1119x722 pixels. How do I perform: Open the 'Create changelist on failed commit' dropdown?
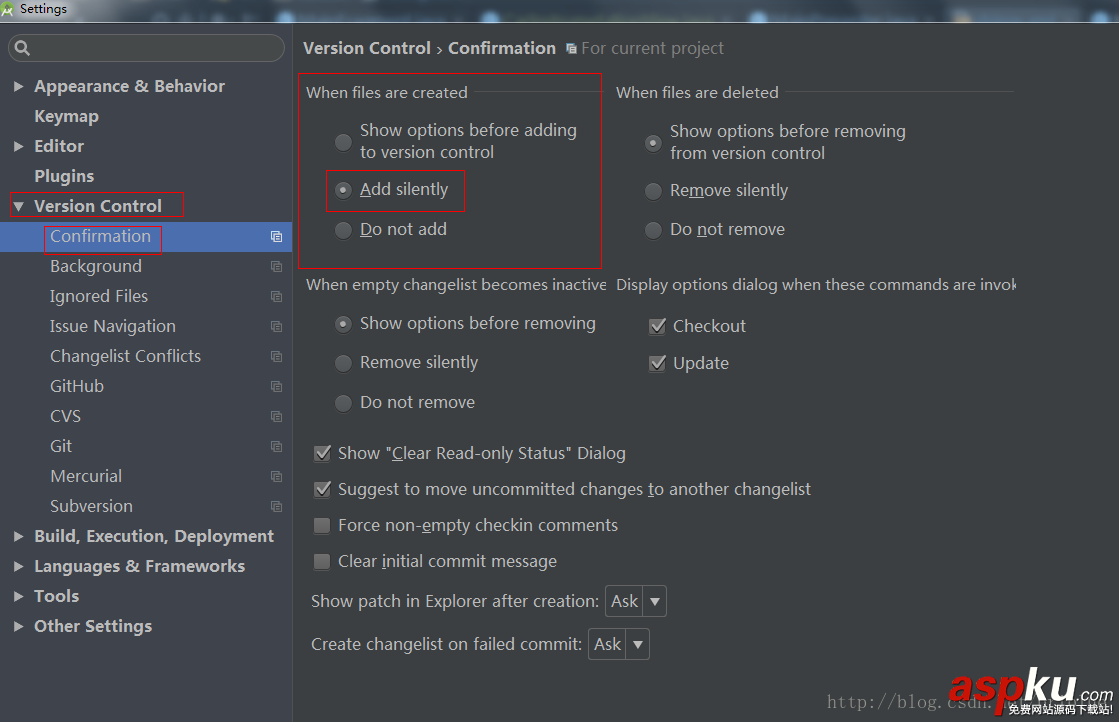click(x=638, y=644)
